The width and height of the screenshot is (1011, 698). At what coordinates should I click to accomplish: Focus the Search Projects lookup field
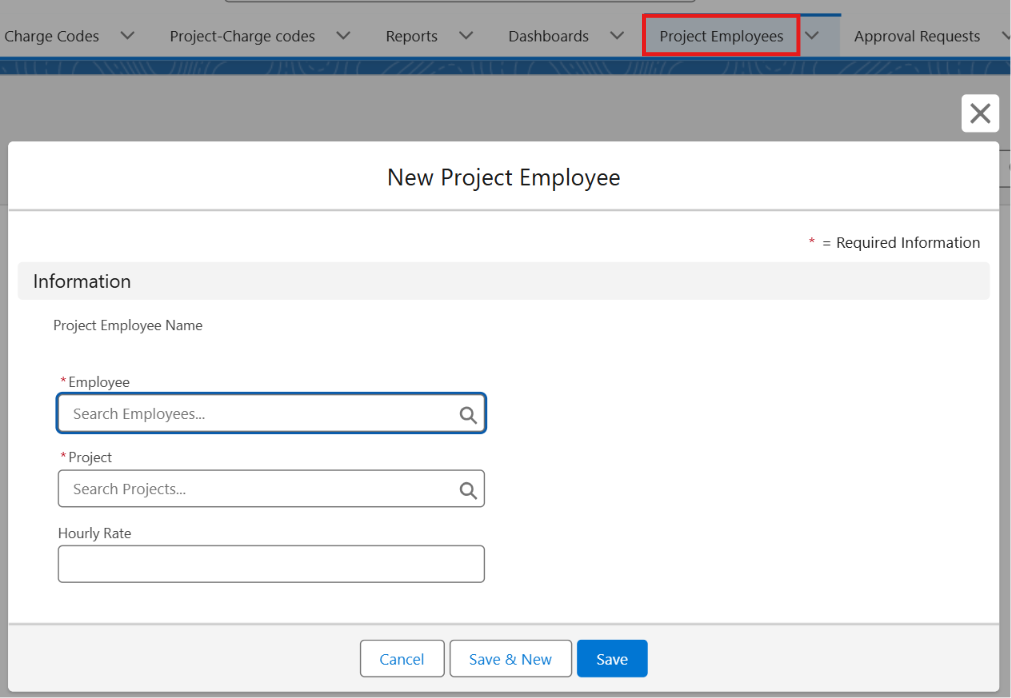(x=271, y=489)
